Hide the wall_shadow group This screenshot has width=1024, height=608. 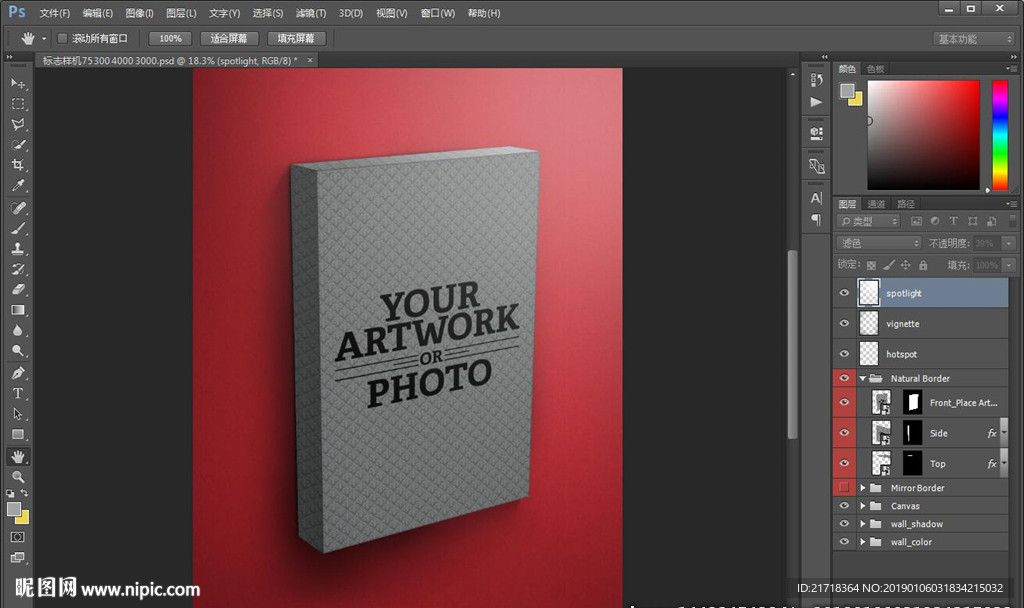tap(844, 523)
